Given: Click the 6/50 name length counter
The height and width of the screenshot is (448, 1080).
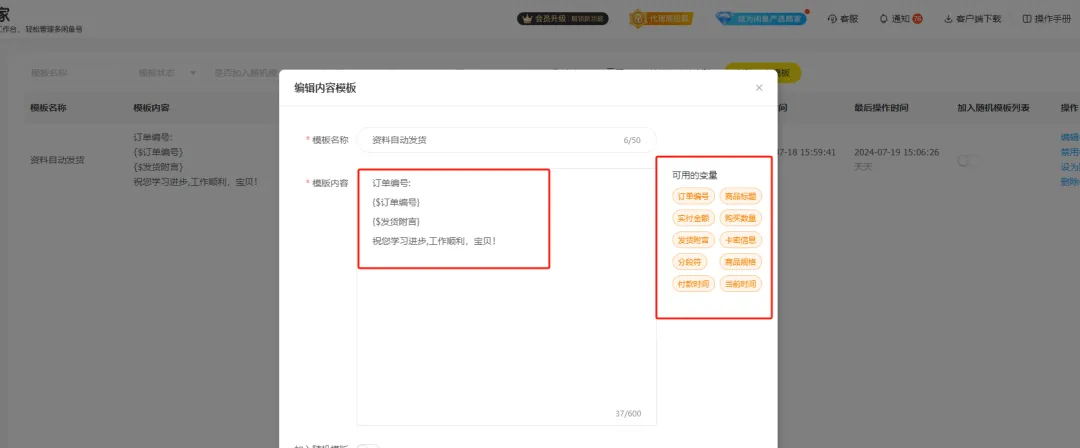Looking at the screenshot, I should [x=632, y=140].
